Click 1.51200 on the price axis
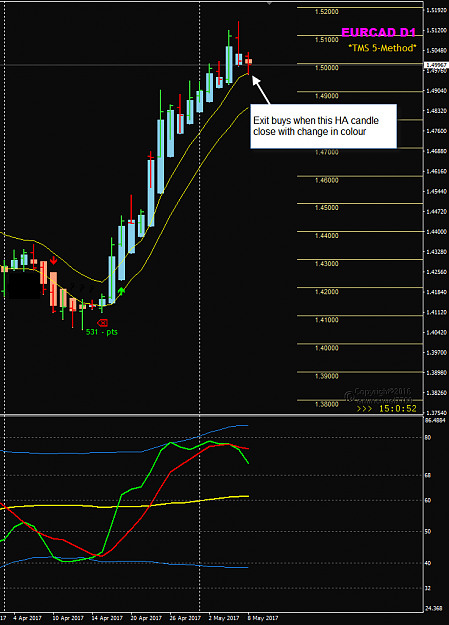Screen dimensions: 449x625 (x=436, y=30)
